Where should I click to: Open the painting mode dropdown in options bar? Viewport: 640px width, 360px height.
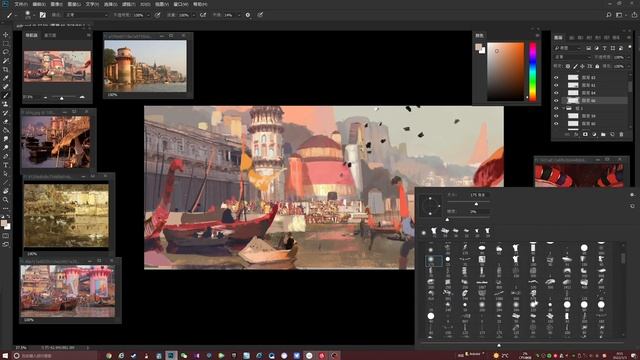click(87, 15)
